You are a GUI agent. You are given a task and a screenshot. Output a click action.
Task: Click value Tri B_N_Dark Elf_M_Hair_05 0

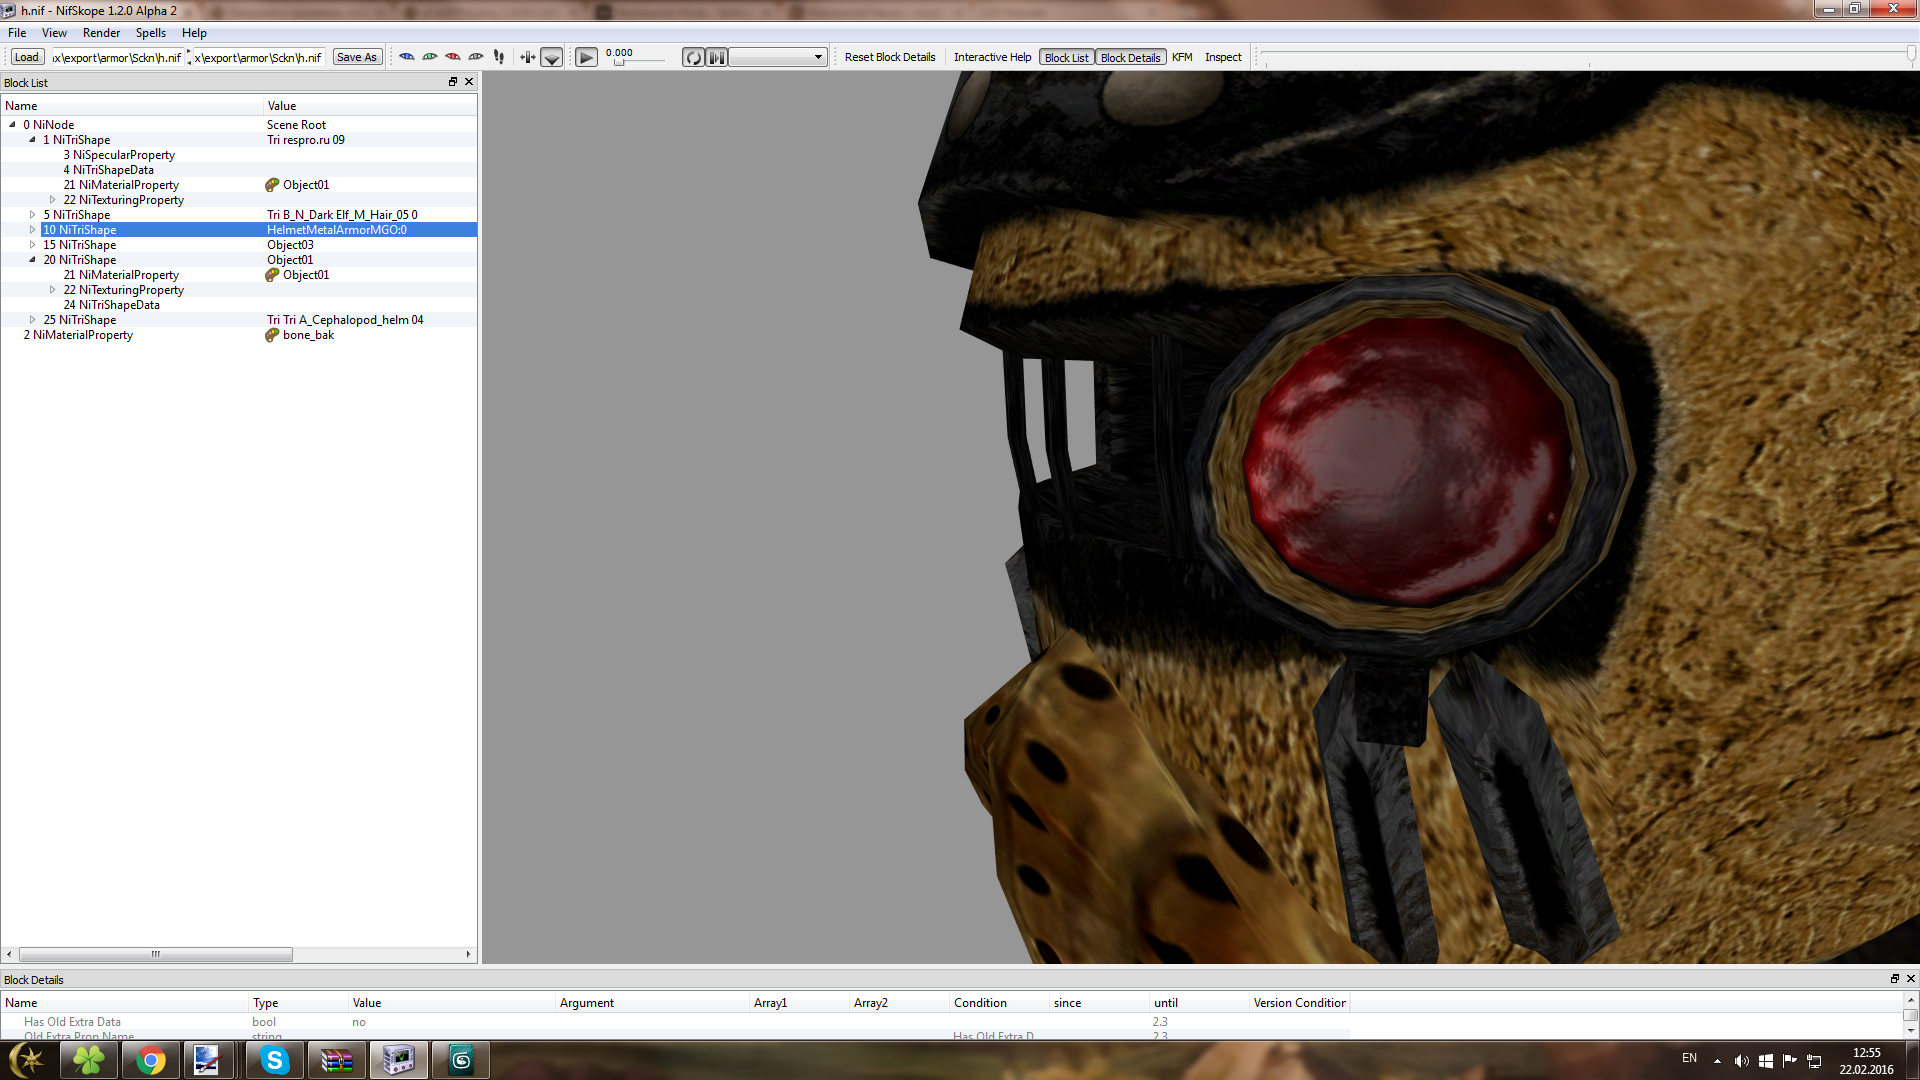(x=342, y=215)
